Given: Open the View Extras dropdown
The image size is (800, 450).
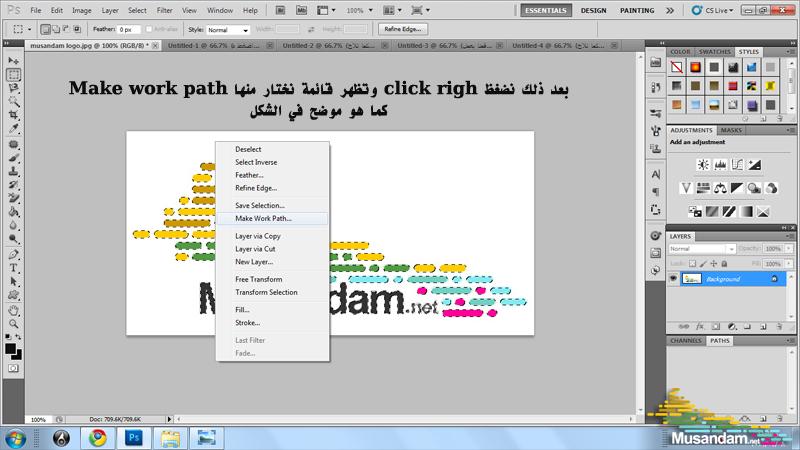Looking at the screenshot, I should tap(326, 10).
